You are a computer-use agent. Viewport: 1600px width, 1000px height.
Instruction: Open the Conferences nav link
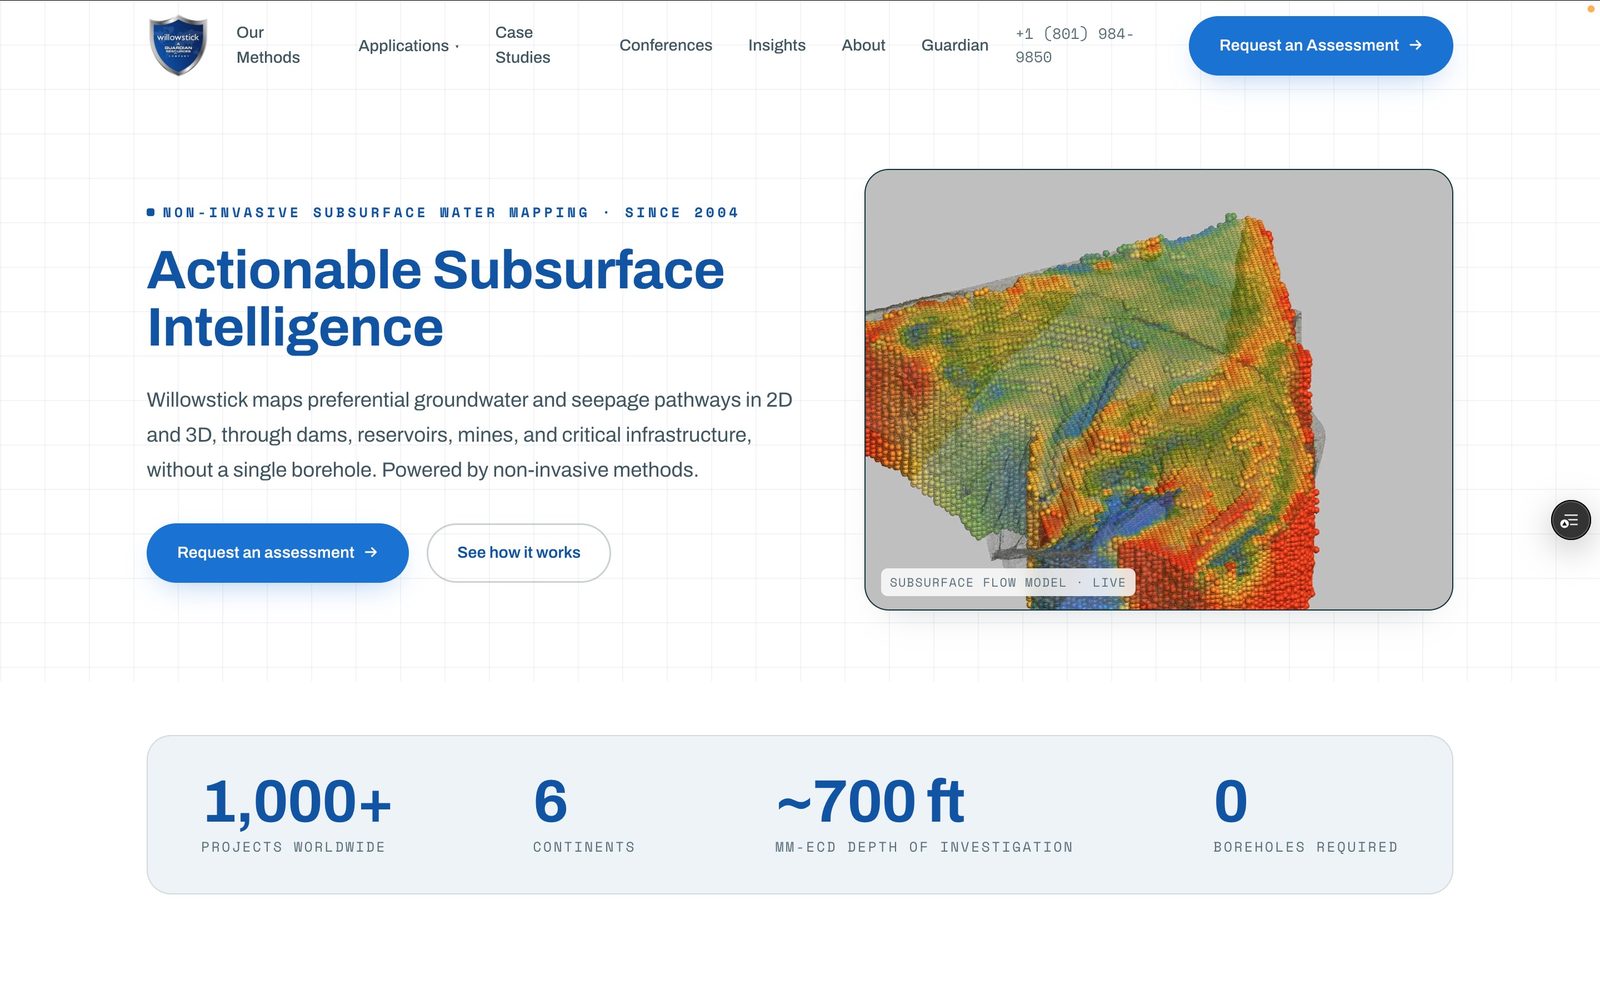pos(666,45)
